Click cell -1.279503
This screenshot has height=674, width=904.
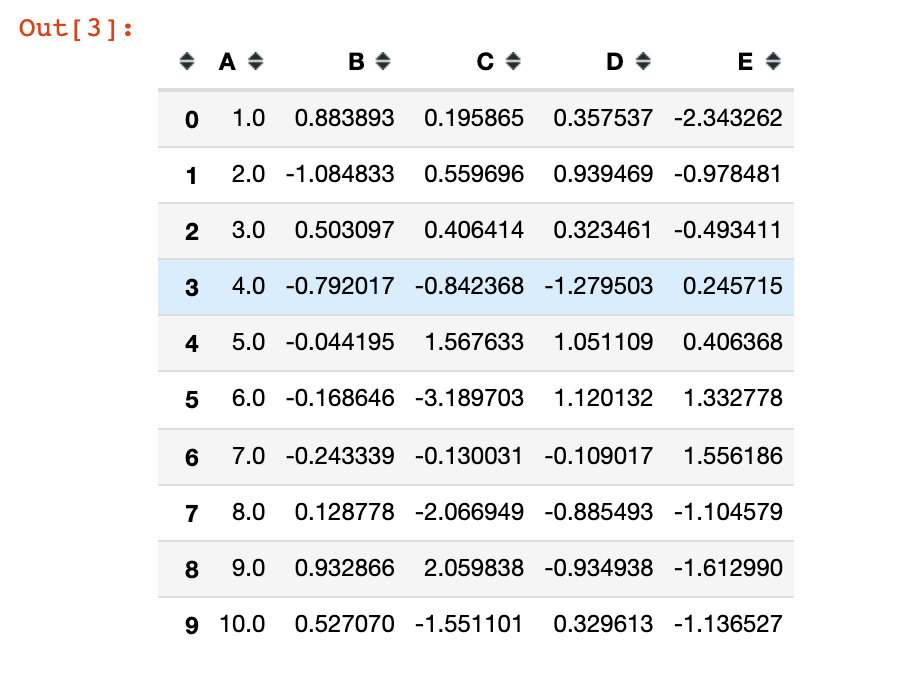click(598, 286)
